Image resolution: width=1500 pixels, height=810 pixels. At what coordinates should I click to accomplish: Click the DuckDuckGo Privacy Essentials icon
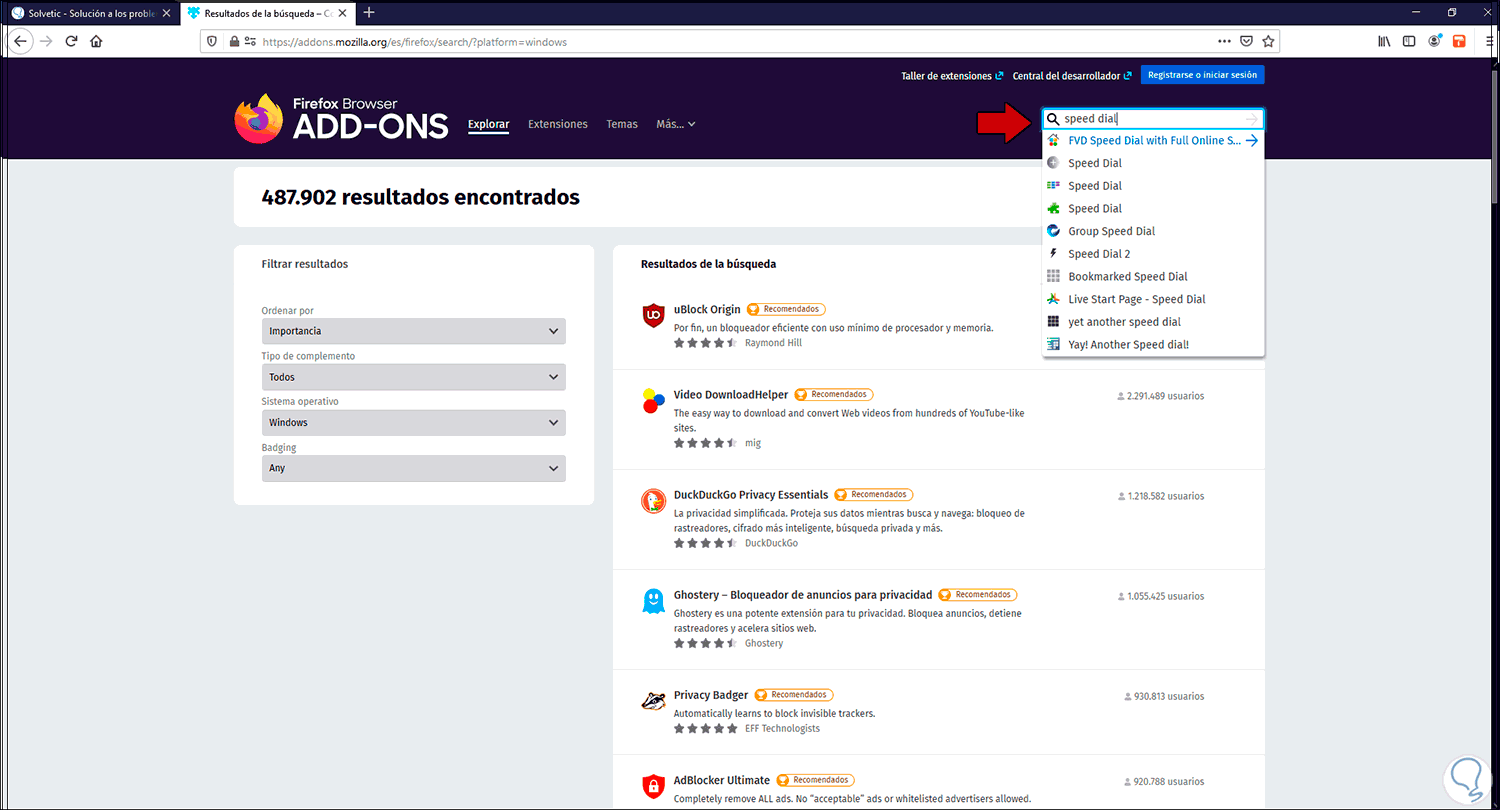click(x=653, y=501)
